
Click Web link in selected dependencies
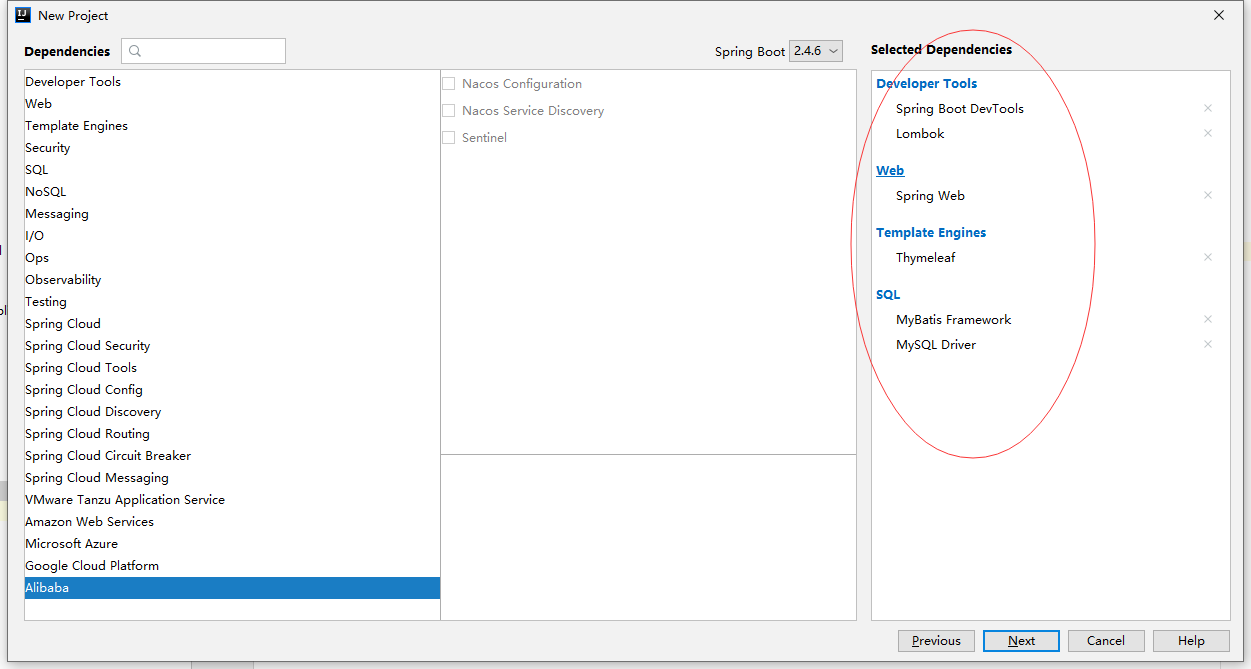click(x=890, y=171)
